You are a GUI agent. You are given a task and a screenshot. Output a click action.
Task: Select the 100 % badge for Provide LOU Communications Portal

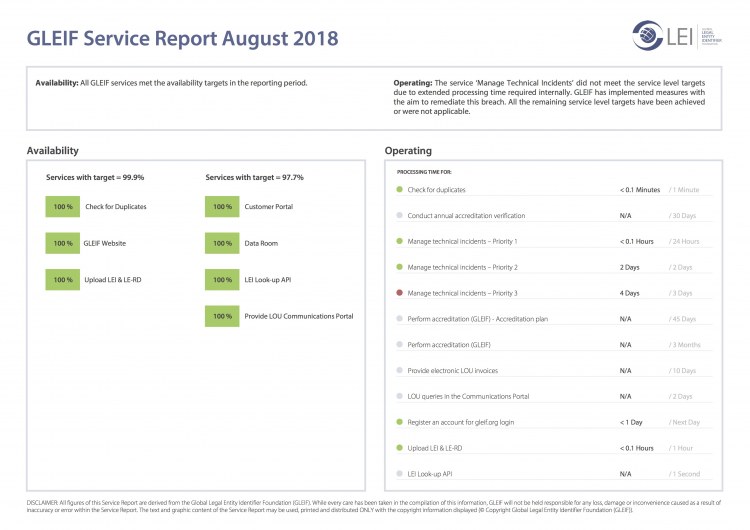point(223,316)
